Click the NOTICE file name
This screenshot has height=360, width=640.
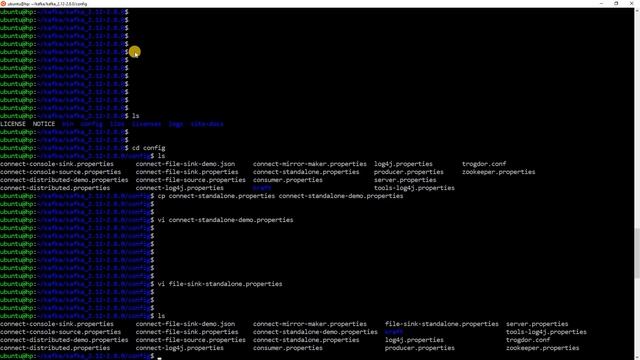pyautogui.click(x=44, y=124)
